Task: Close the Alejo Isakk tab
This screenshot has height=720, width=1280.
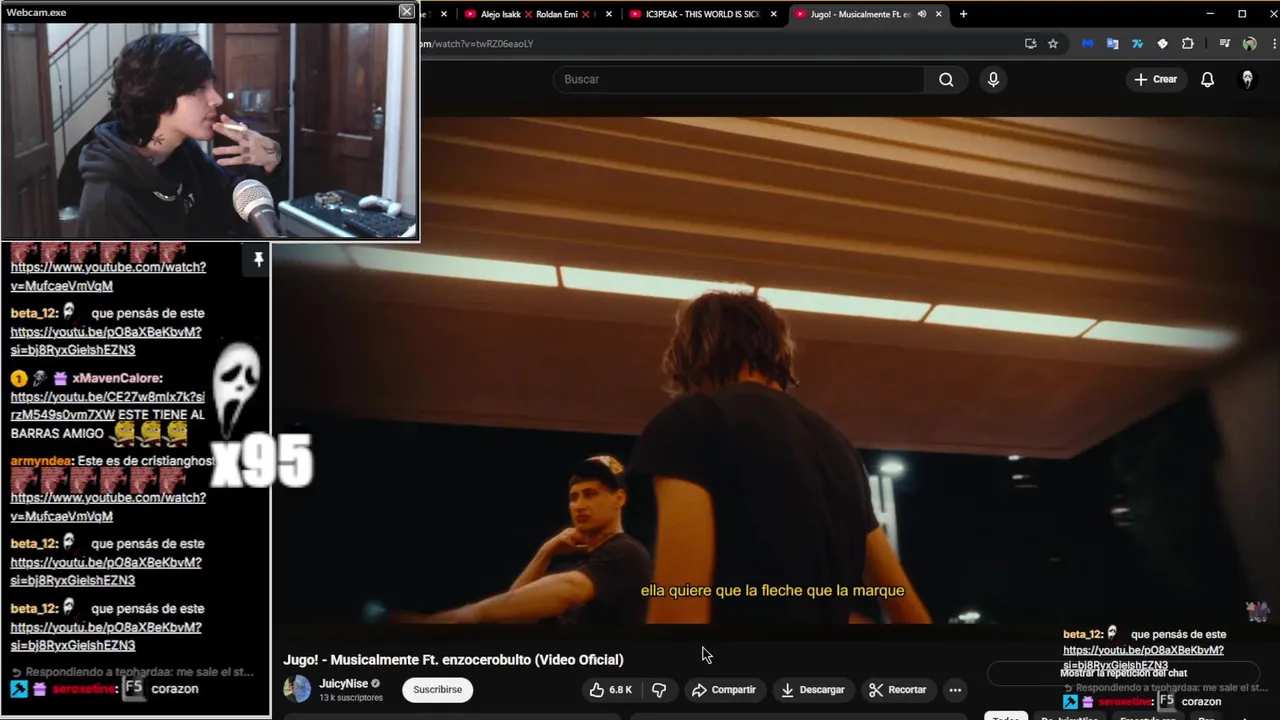Action: pos(609,14)
